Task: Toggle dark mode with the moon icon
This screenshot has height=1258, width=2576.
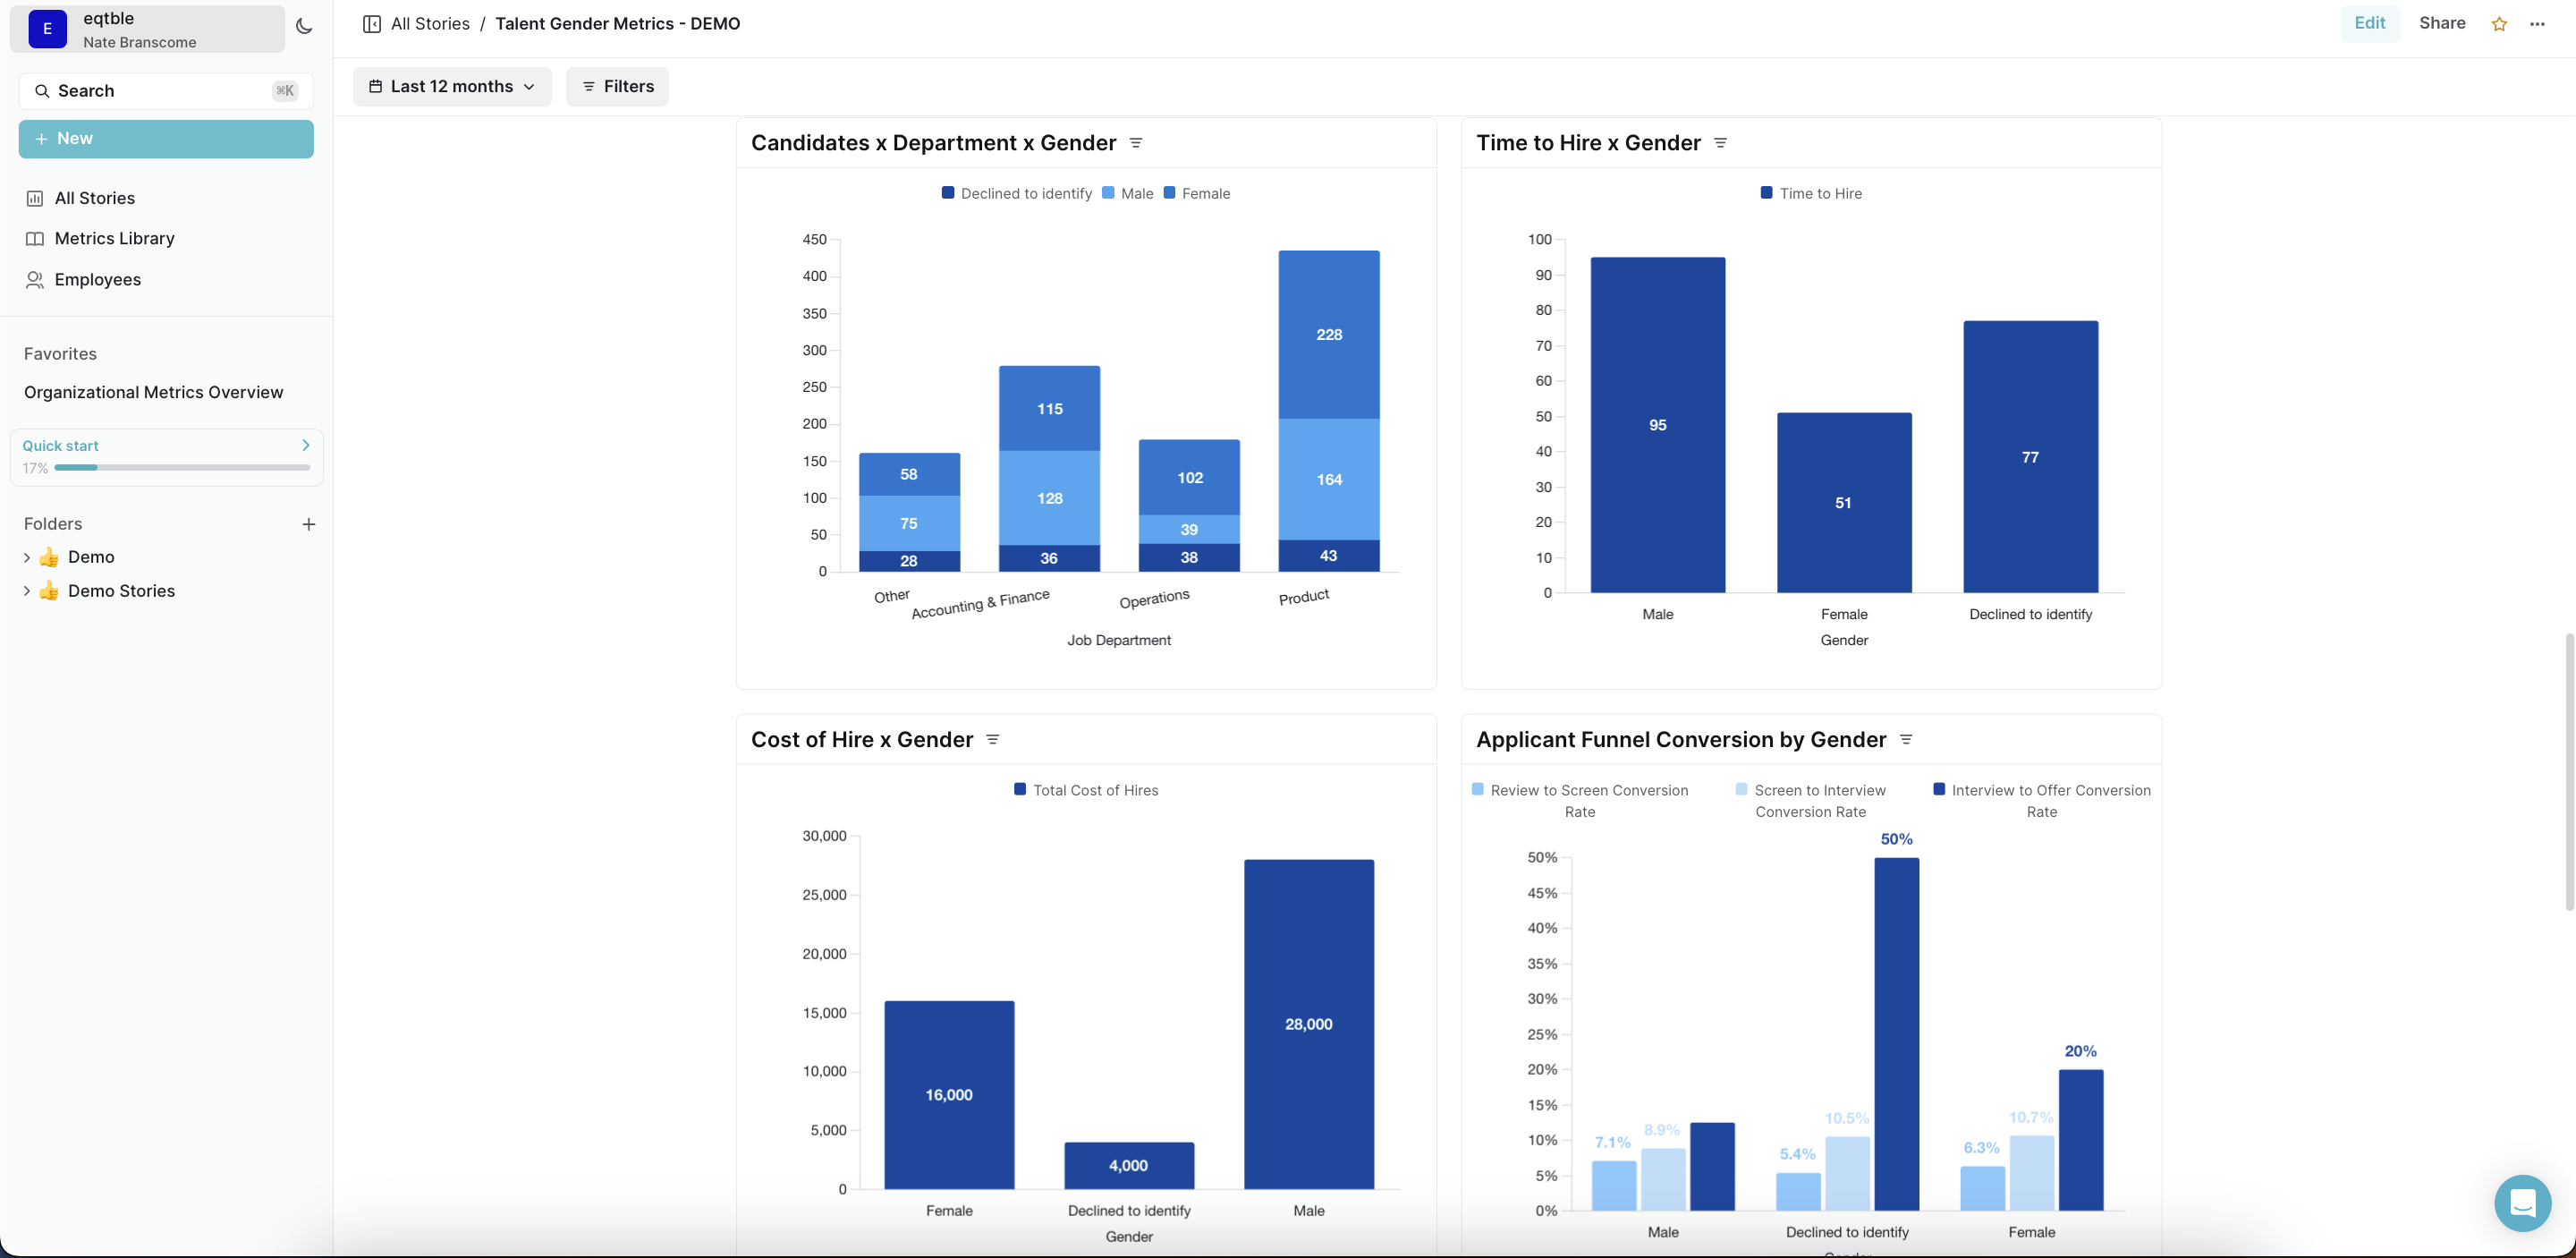Action: coord(304,27)
